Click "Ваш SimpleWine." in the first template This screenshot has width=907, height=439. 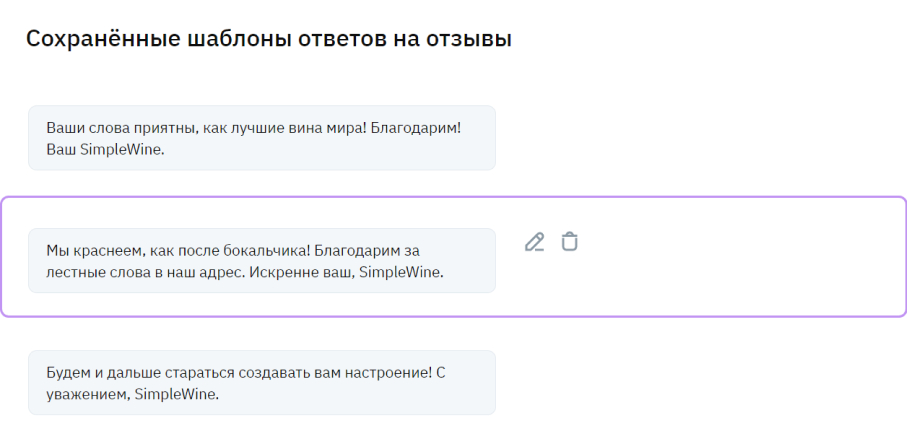click(x=105, y=149)
